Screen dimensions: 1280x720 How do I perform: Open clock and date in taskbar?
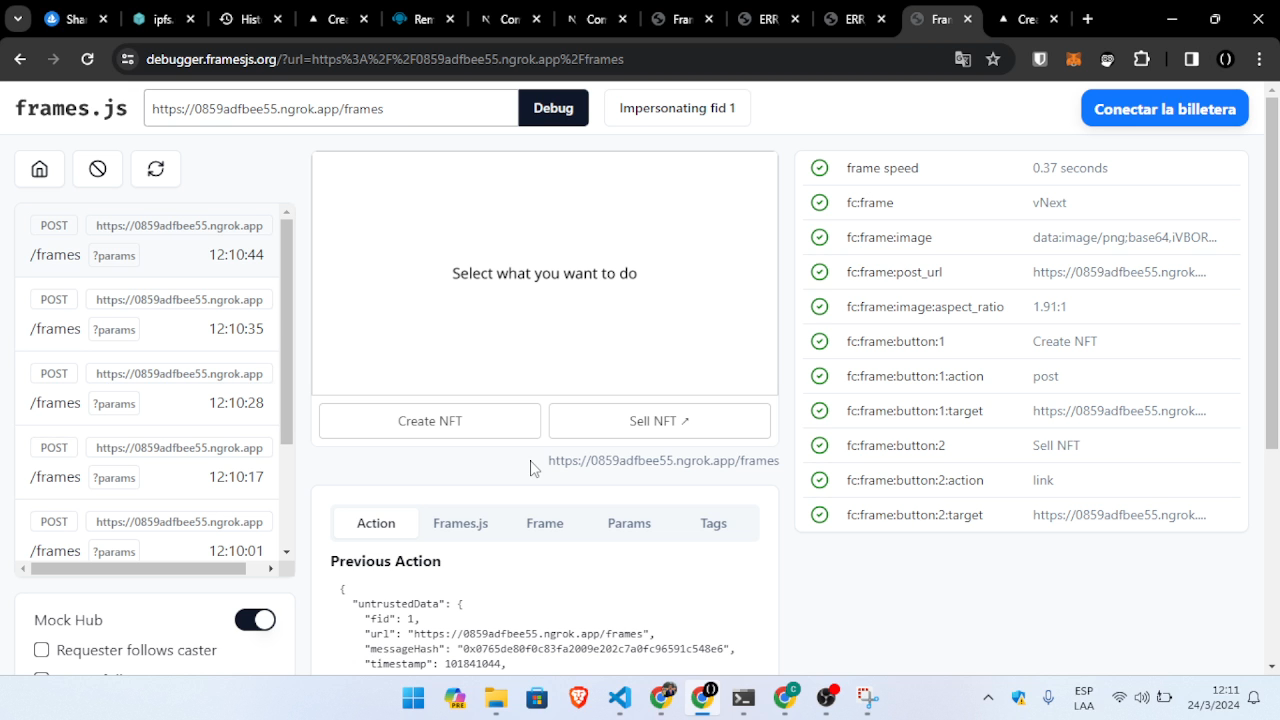click(x=1213, y=698)
